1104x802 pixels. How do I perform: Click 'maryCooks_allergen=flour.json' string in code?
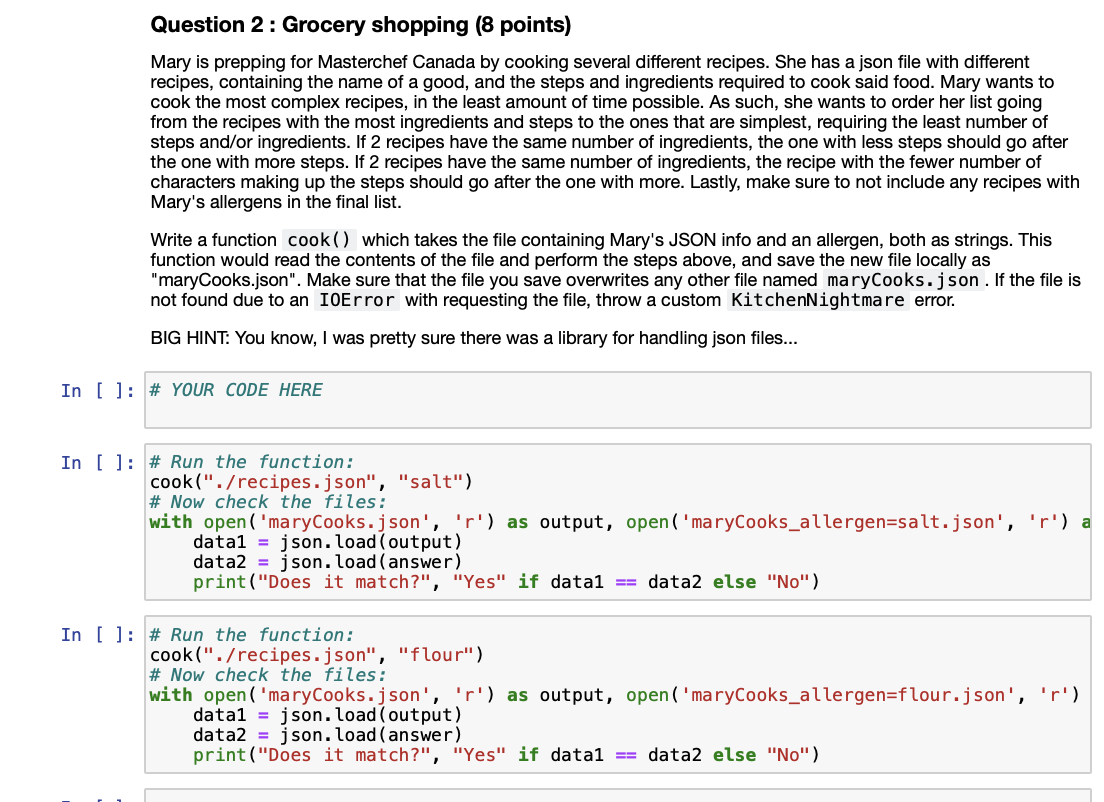(x=848, y=695)
